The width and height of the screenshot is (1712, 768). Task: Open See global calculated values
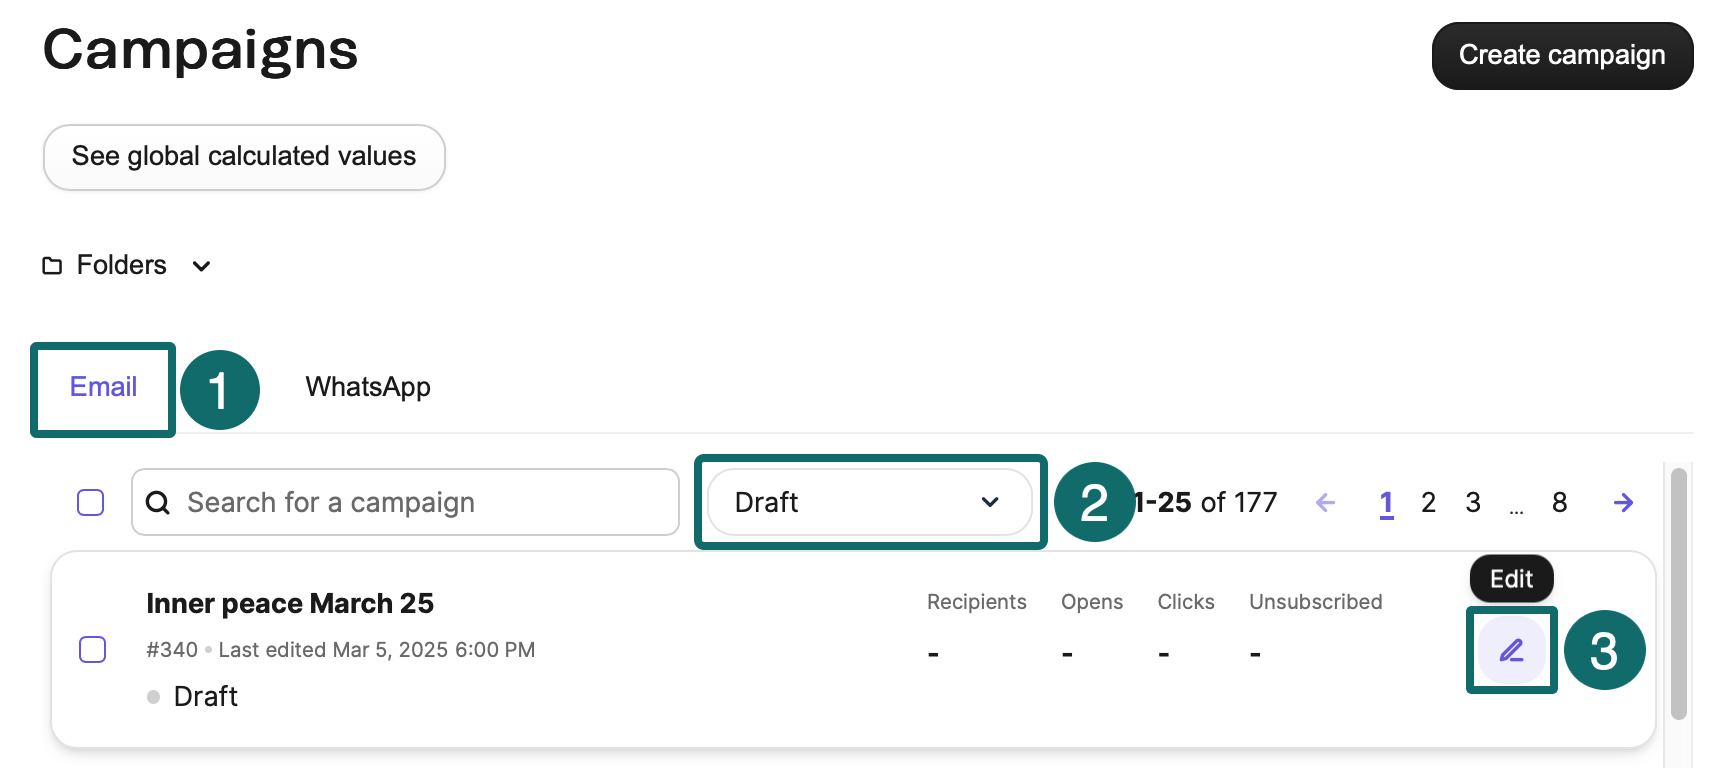point(244,157)
